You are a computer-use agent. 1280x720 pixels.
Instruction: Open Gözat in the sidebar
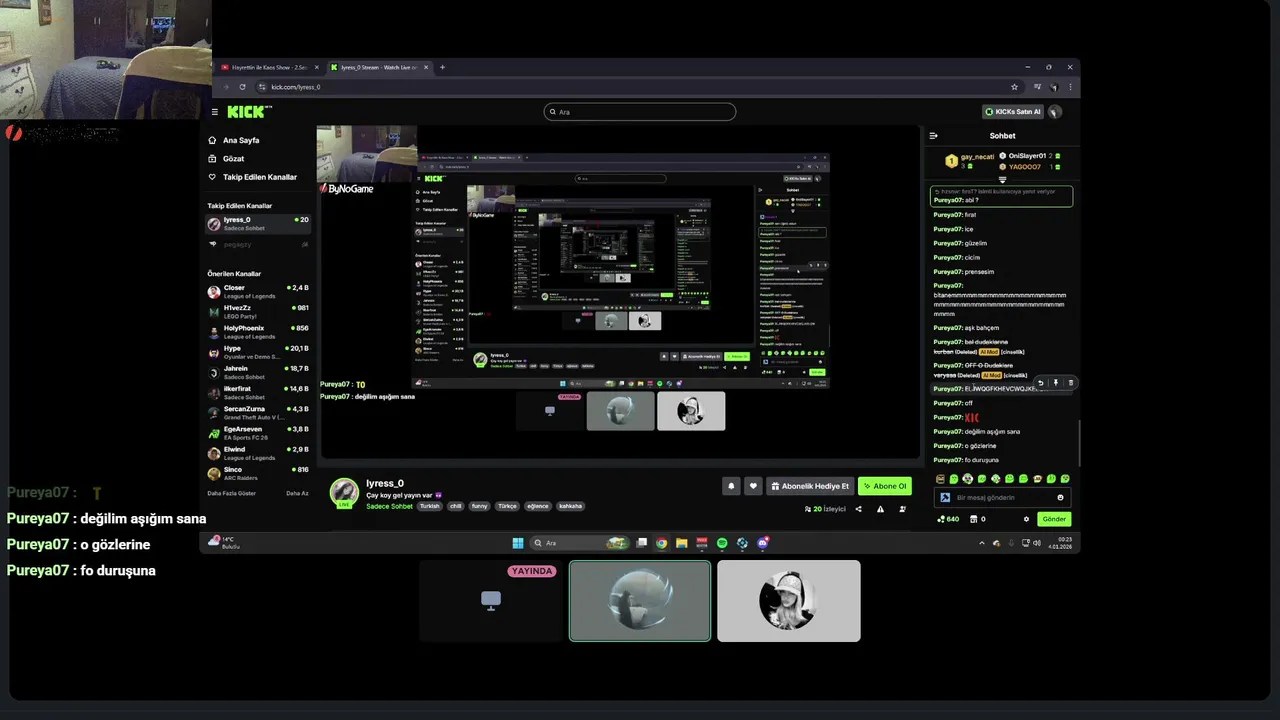click(233, 158)
